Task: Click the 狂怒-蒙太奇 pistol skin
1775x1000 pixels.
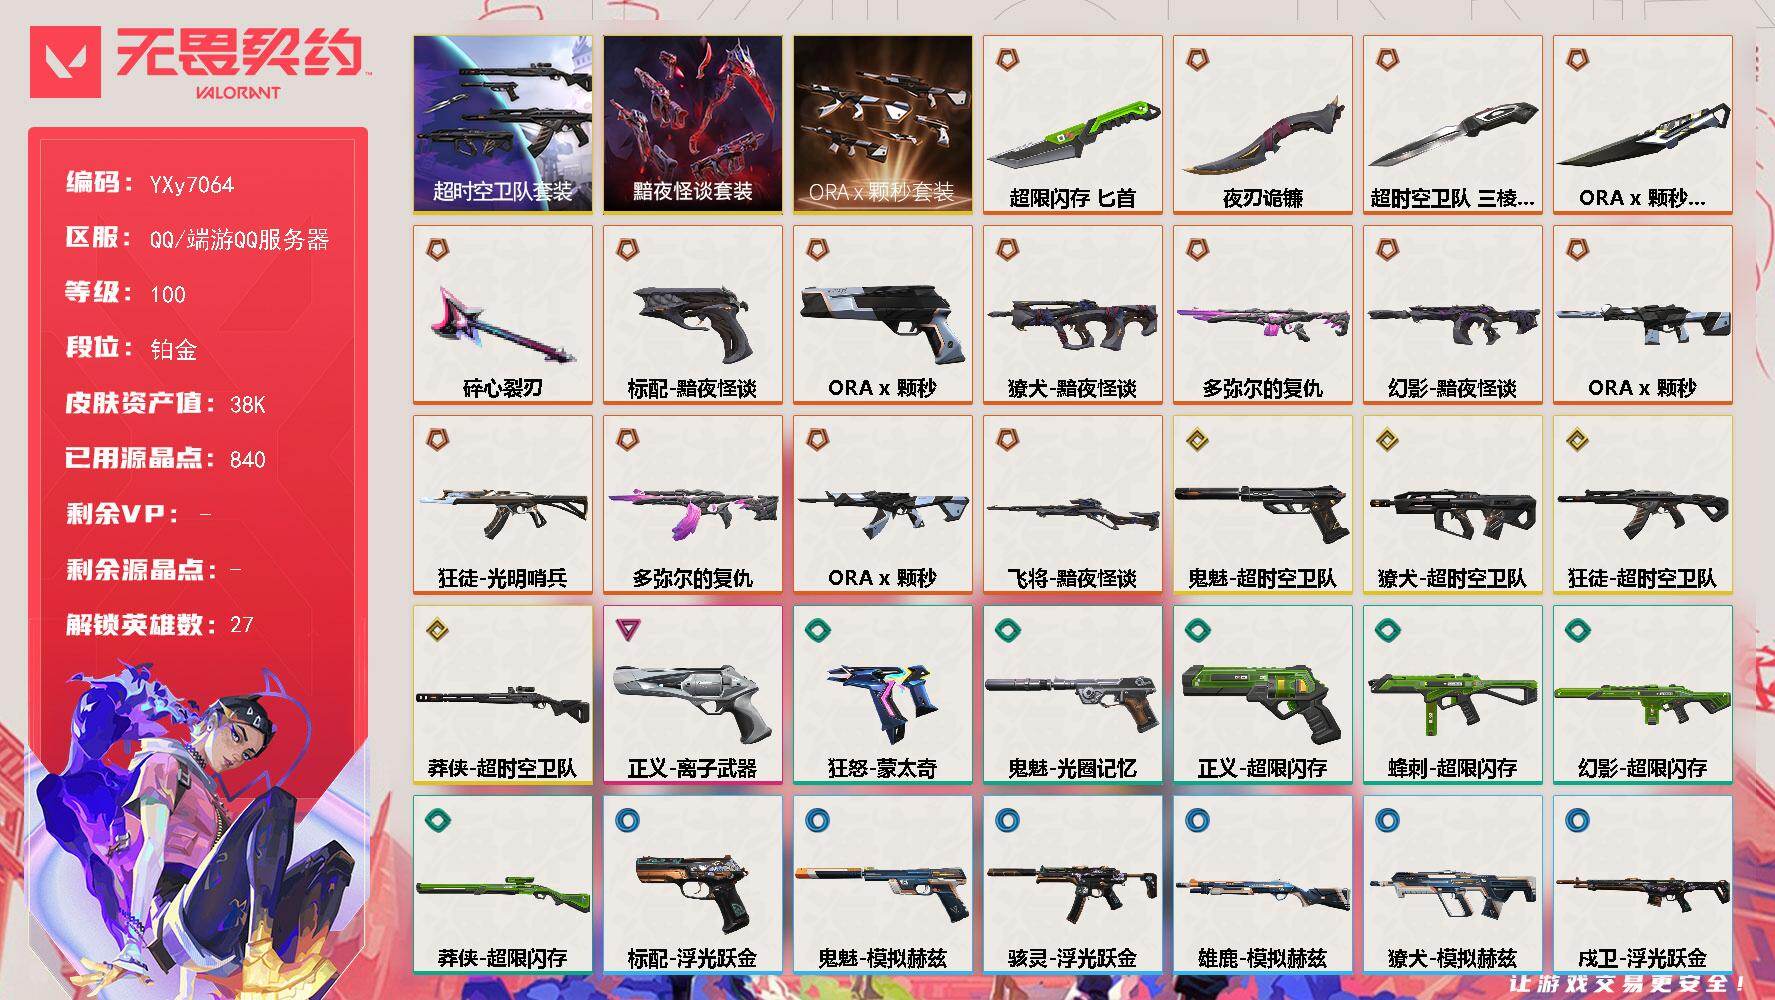Action: tap(883, 695)
